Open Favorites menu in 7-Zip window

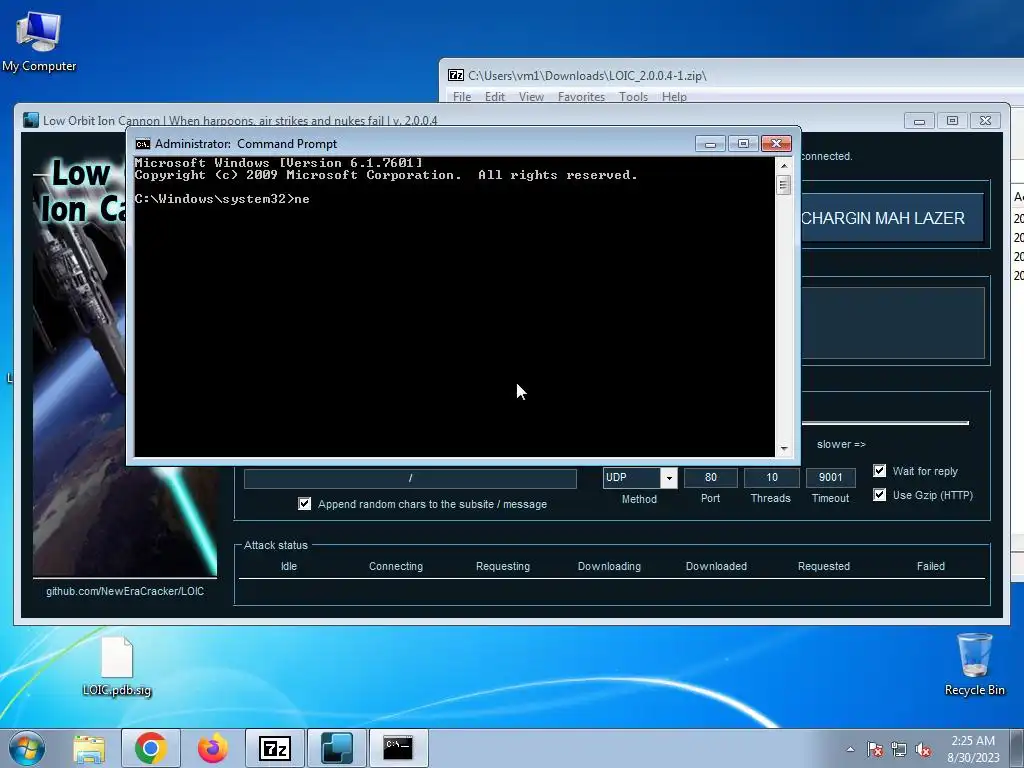coord(581,97)
